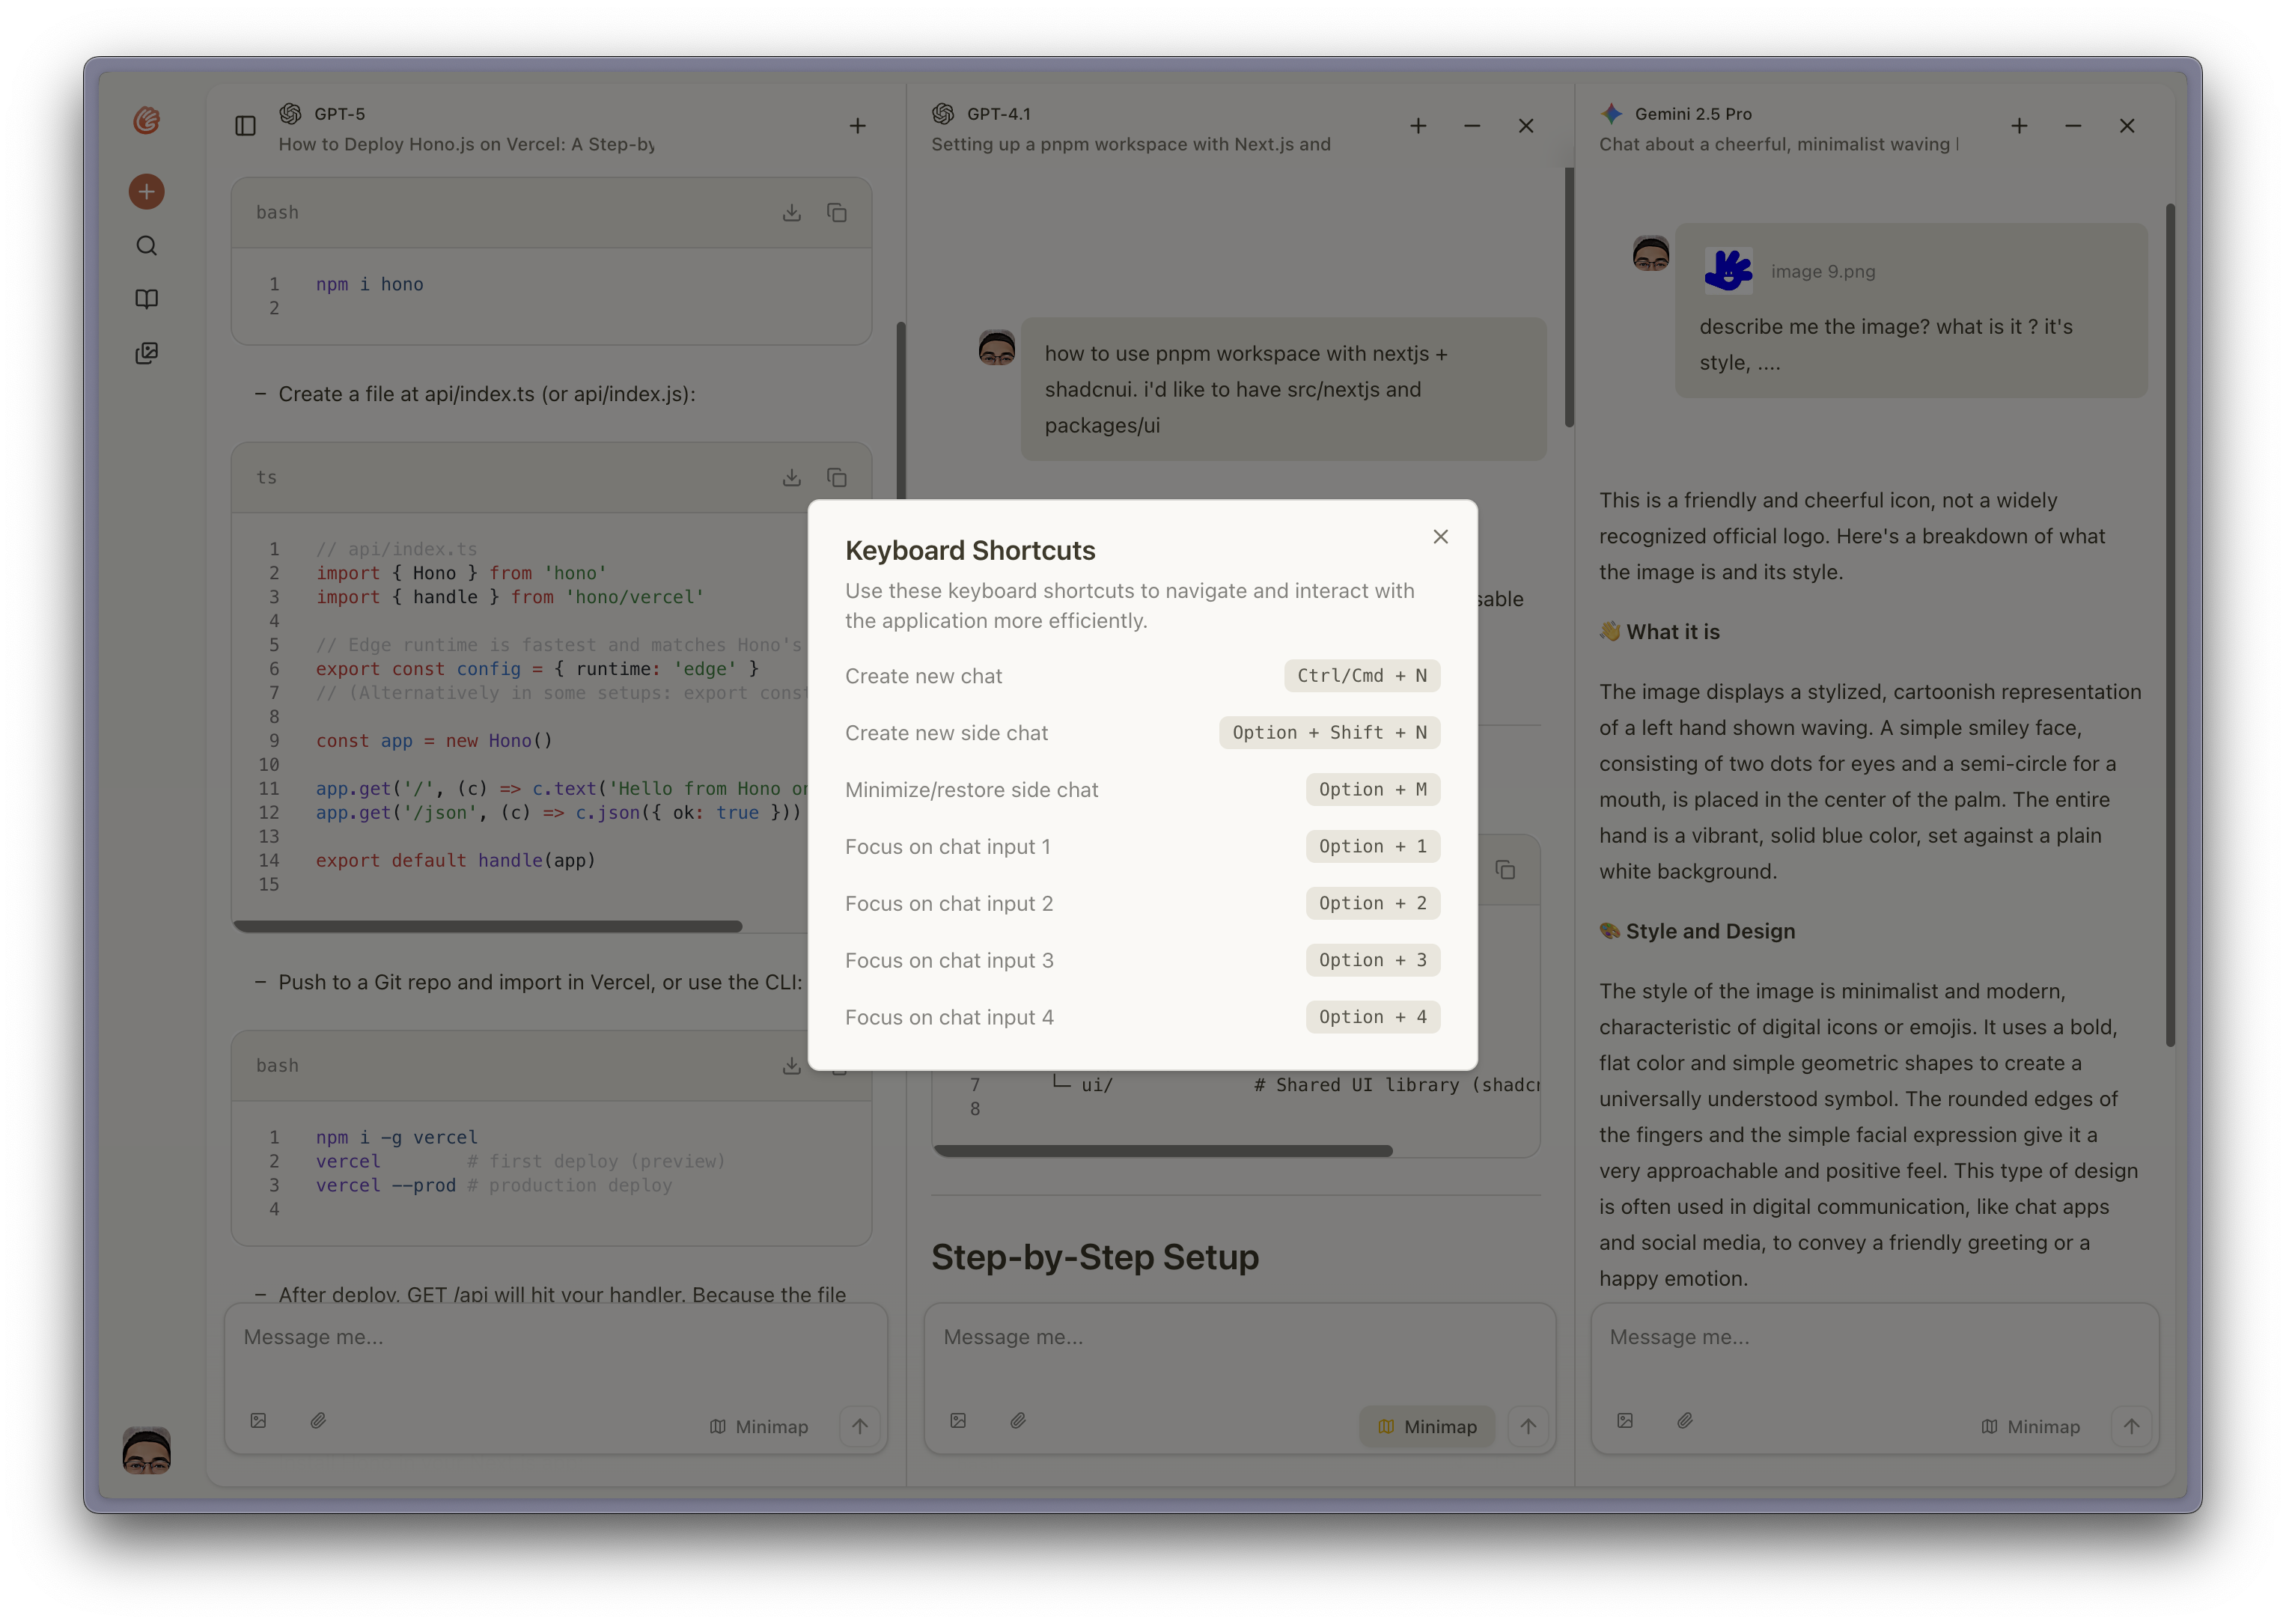This screenshot has height=1624, width=2286.
Task: Copy the npm i hono bash snippet
Action: tap(837, 212)
